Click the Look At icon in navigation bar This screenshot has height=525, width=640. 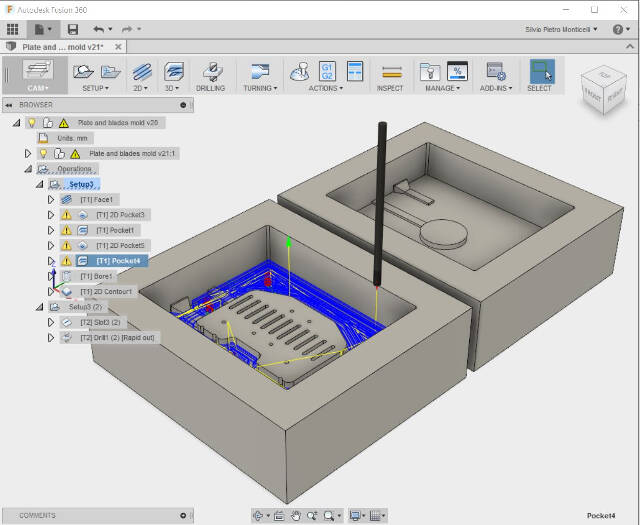point(279,516)
